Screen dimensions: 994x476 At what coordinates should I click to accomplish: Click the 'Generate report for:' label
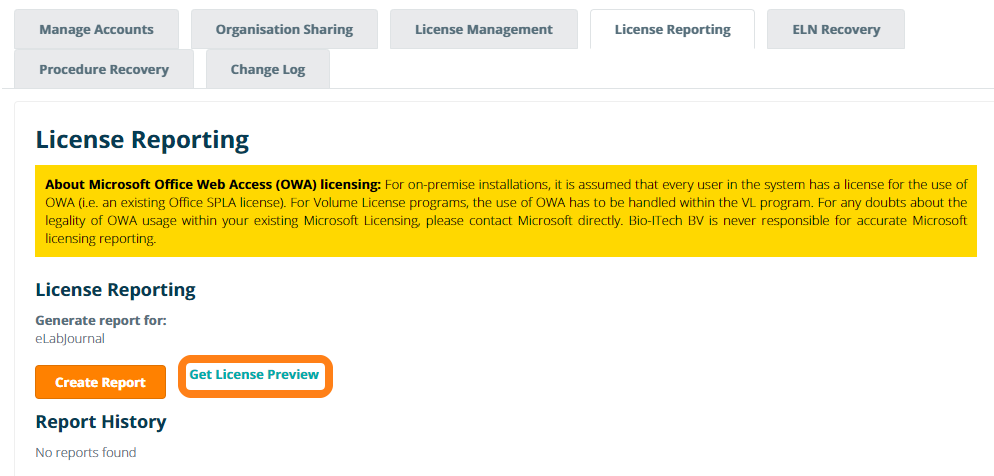(x=100, y=320)
